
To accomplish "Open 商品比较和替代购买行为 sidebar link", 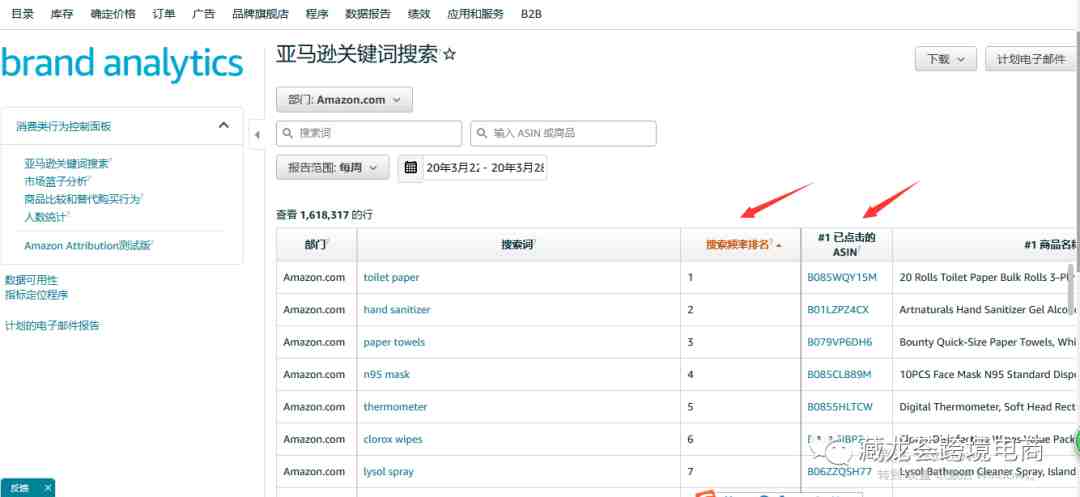I will coord(83,199).
